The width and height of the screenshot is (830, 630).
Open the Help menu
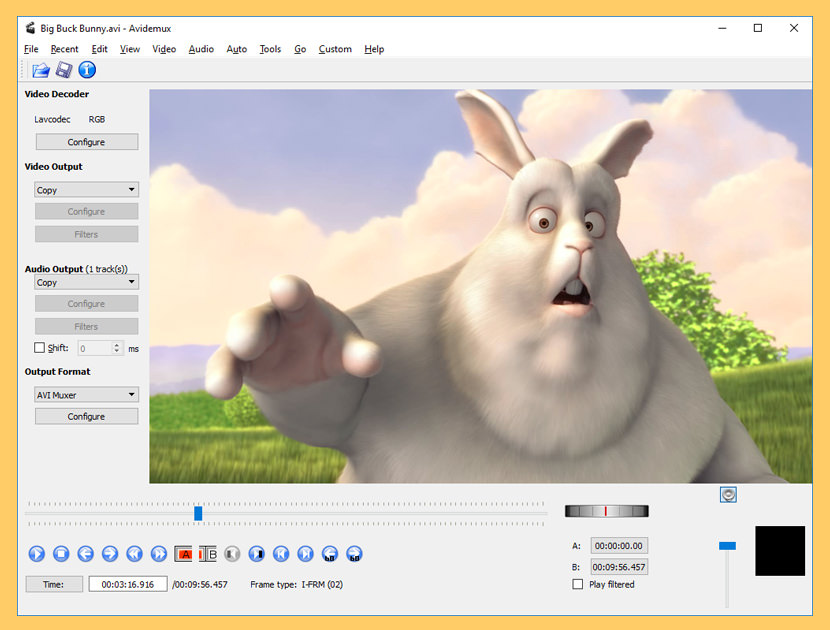[x=374, y=49]
